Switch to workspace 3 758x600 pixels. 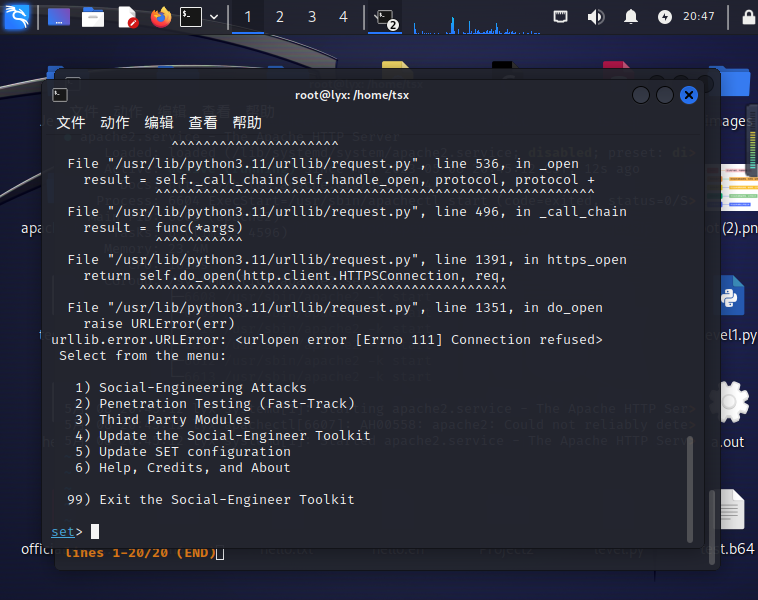pyautogui.click(x=312, y=17)
